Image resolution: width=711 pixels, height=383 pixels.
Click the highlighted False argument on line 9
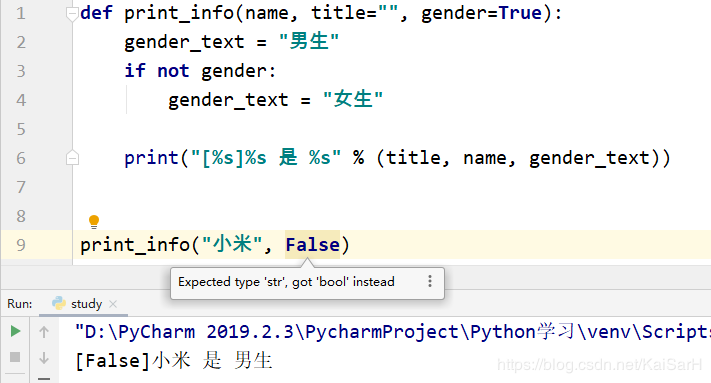point(312,245)
